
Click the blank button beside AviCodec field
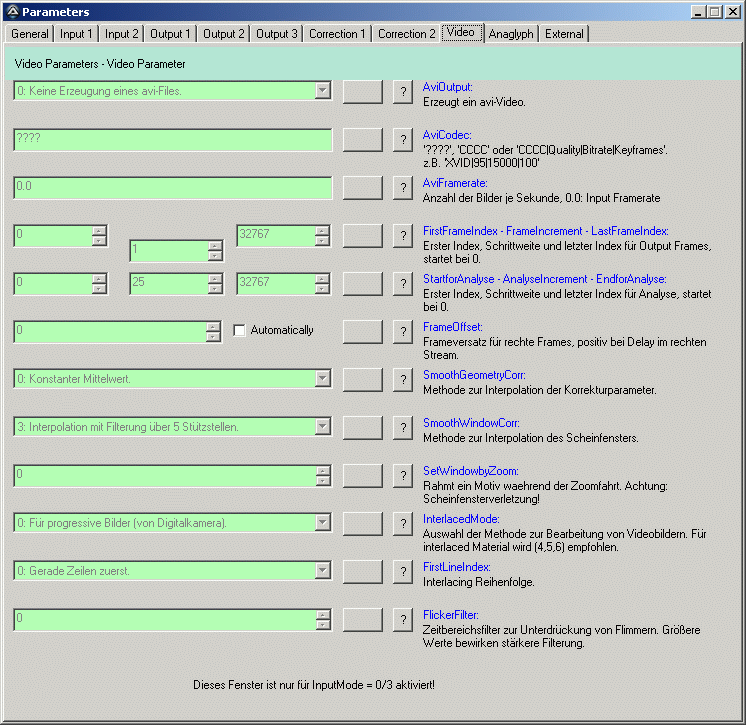[362, 140]
